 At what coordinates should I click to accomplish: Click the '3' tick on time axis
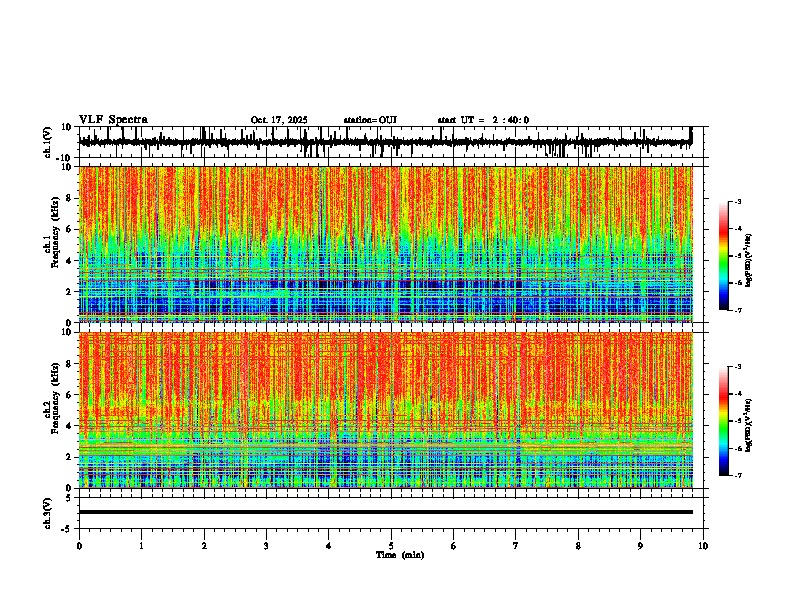[x=266, y=546]
